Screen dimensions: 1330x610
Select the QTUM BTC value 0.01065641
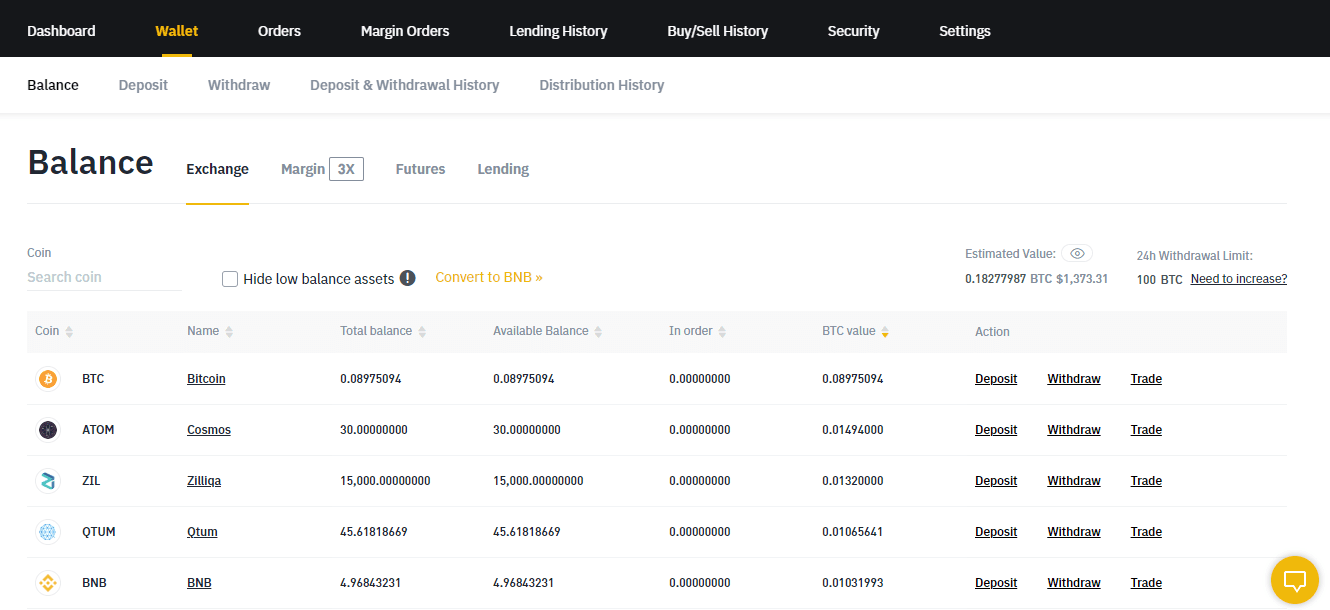click(x=853, y=532)
